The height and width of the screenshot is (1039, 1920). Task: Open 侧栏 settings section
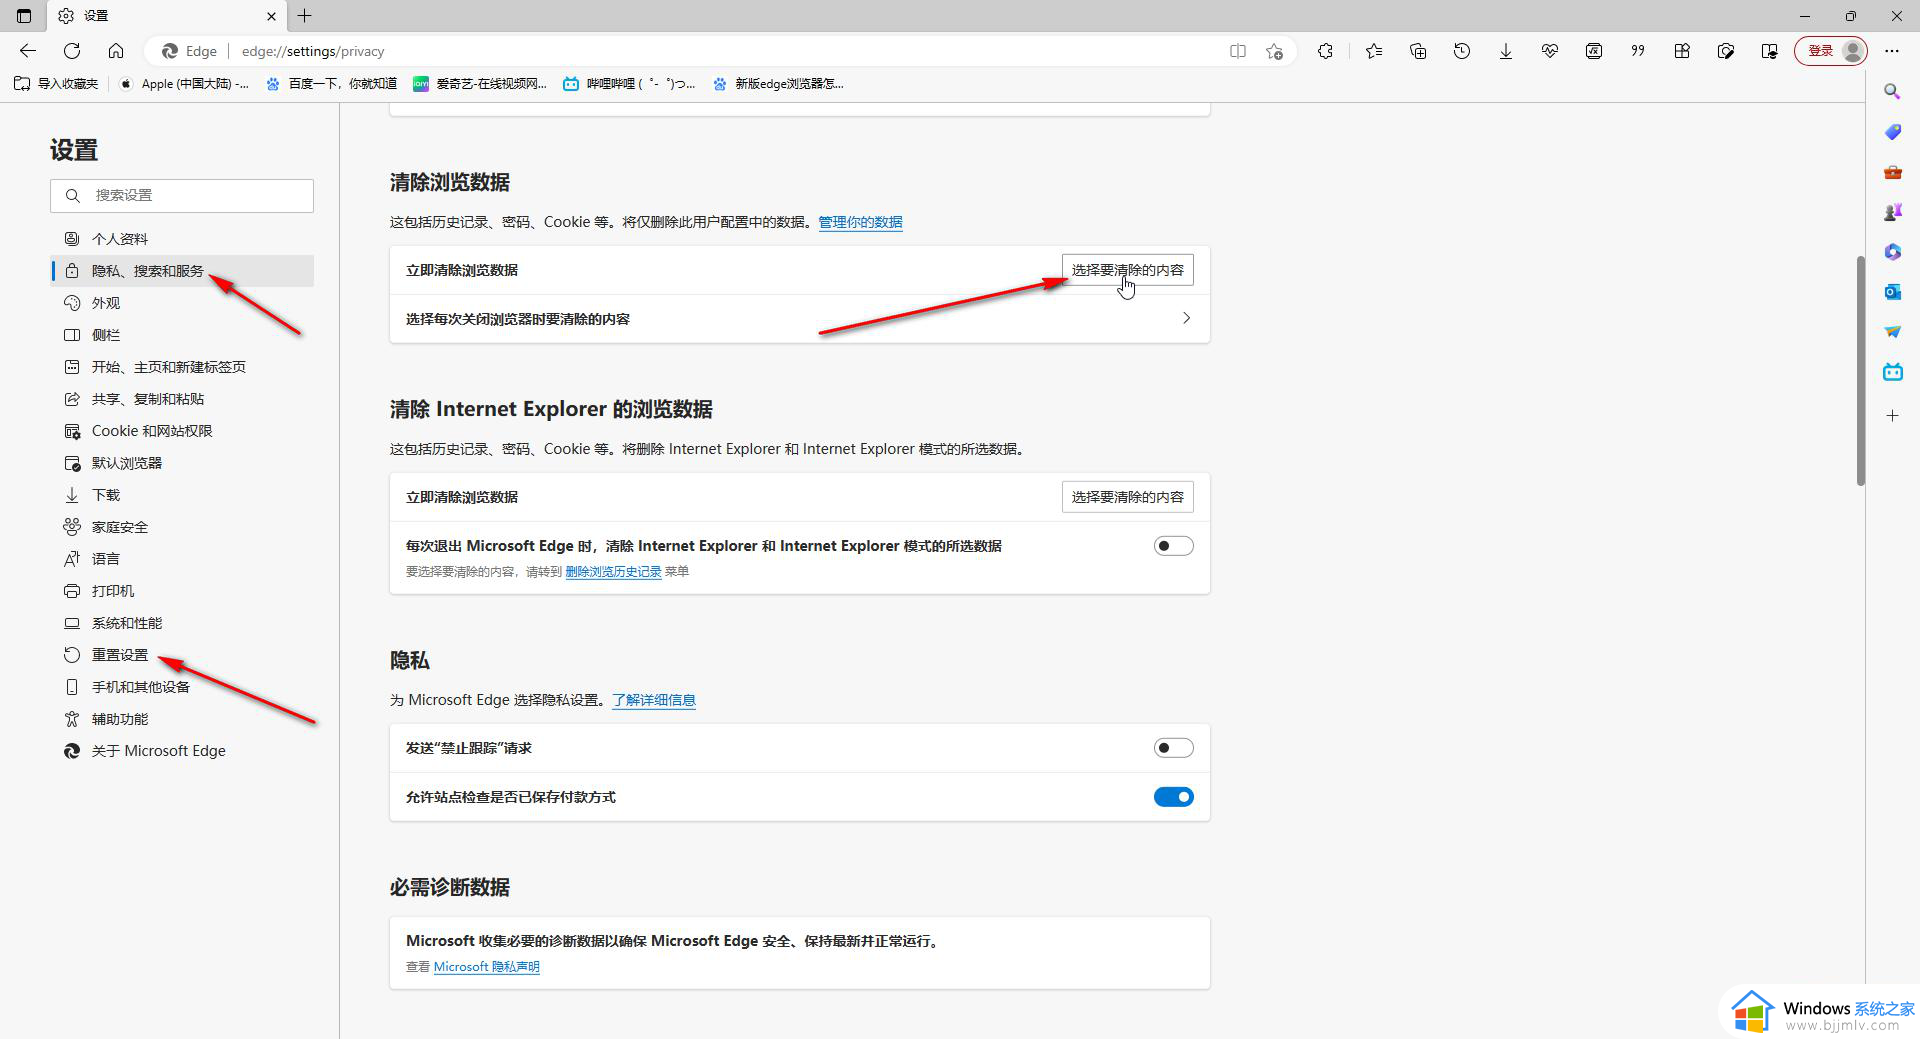(x=182, y=335)
